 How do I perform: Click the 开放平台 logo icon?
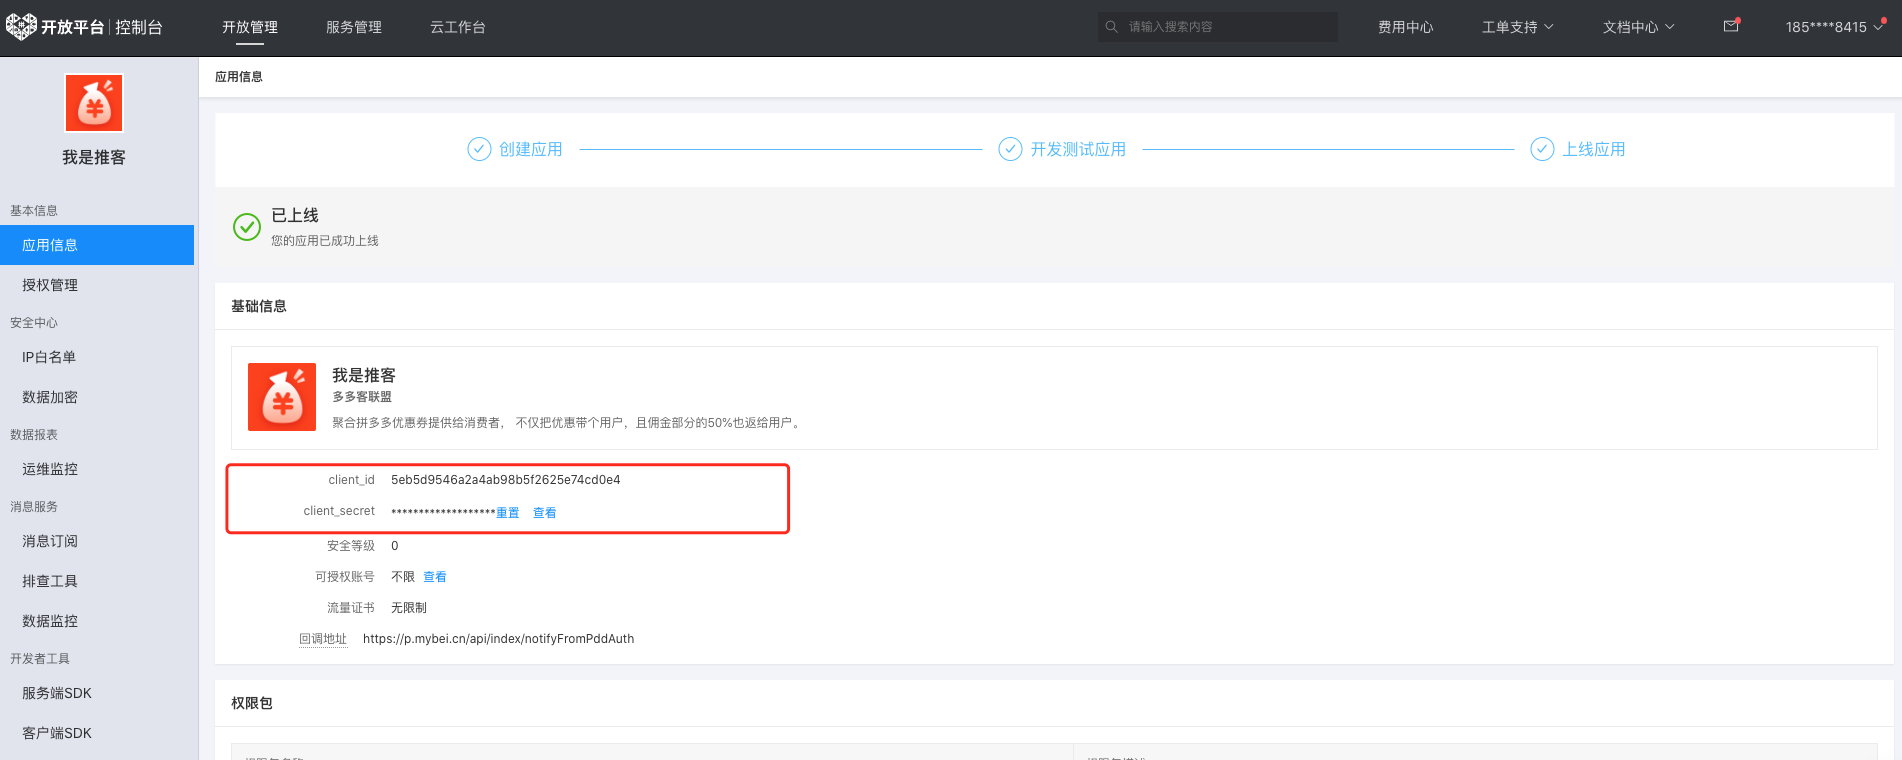pos(21,27)
